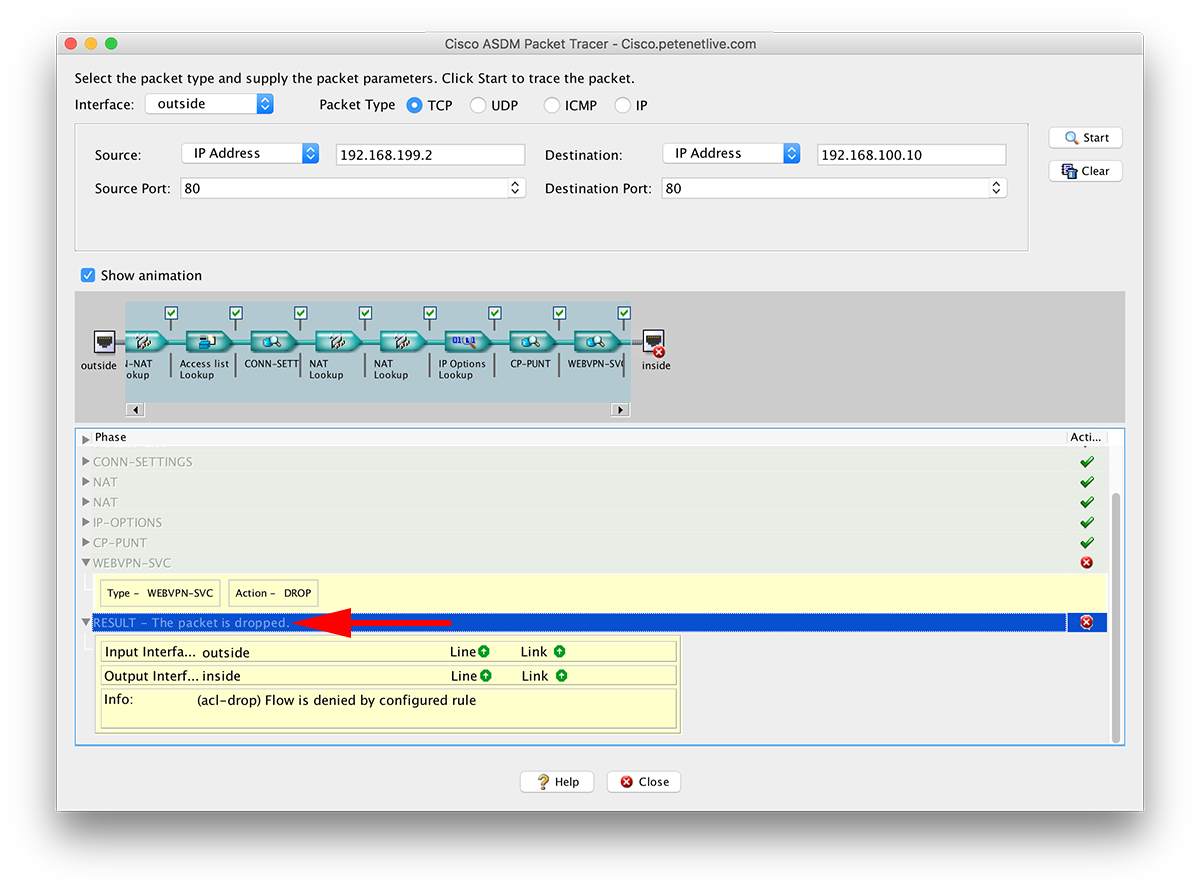Click Destination IP field 192.168.100.10
Image resolution: width=1200 pixels, height=892 pixels.
(911, 154)
